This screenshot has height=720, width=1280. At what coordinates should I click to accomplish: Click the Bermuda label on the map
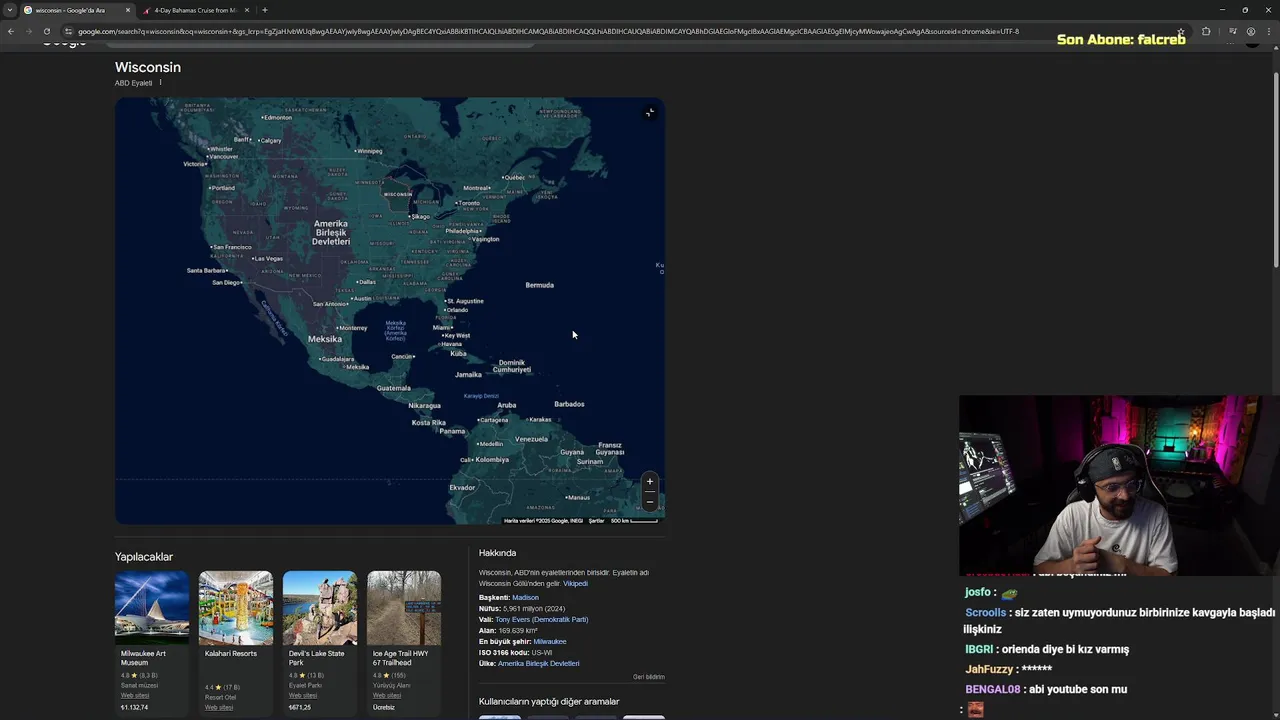[540, 285]
